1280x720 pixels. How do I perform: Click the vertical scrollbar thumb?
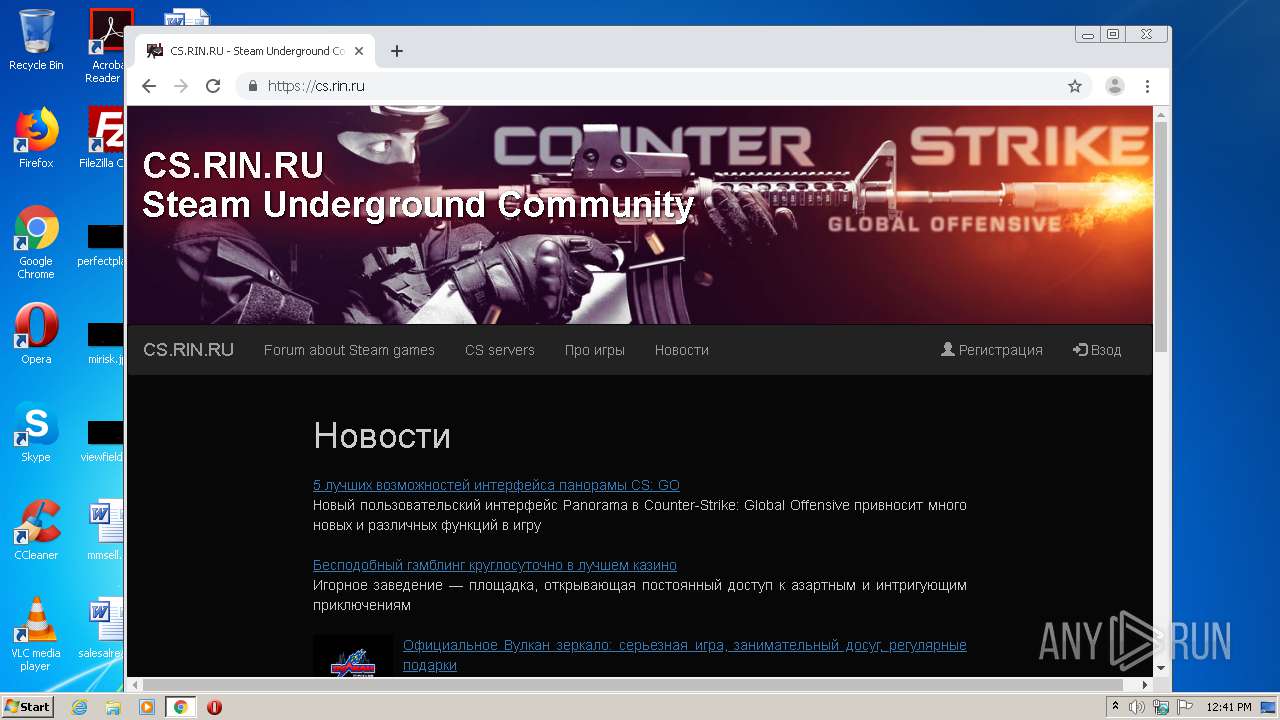point(1161,236)
